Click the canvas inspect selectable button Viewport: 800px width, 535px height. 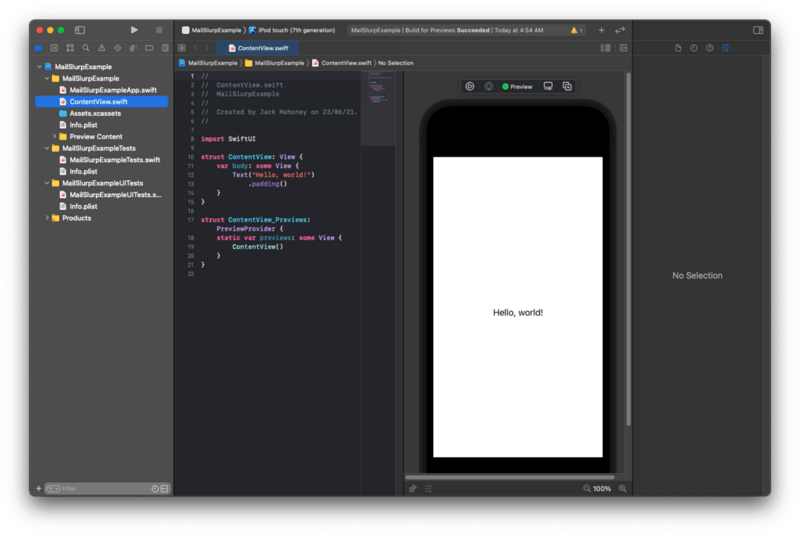[x=488, y=86]
